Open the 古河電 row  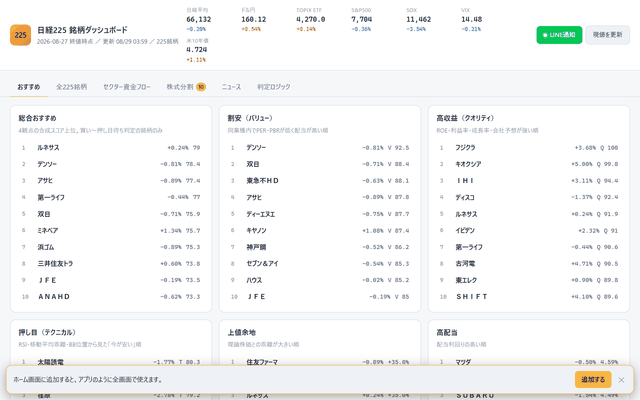pos(529,264)
